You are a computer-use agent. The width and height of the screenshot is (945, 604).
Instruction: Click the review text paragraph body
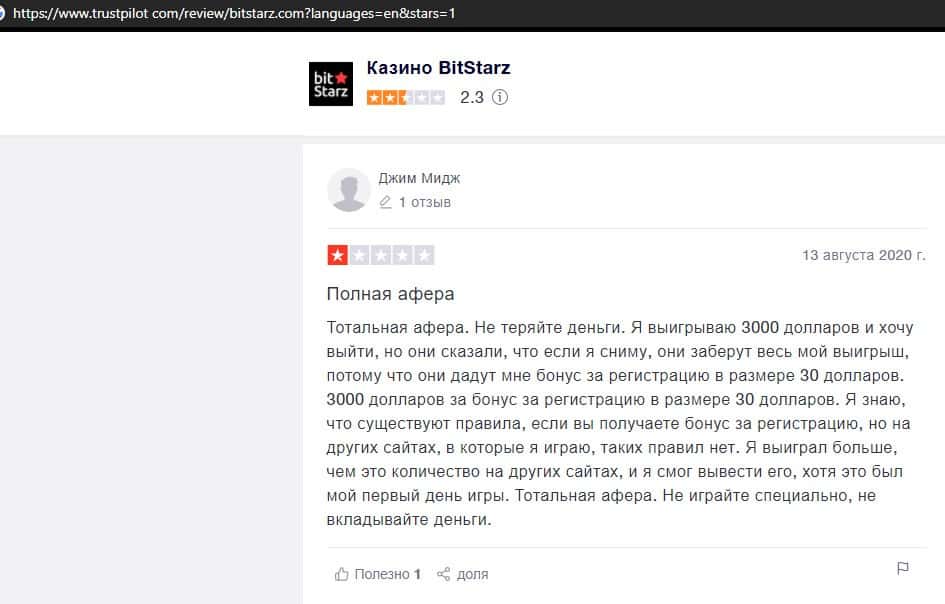coord(620,423)
